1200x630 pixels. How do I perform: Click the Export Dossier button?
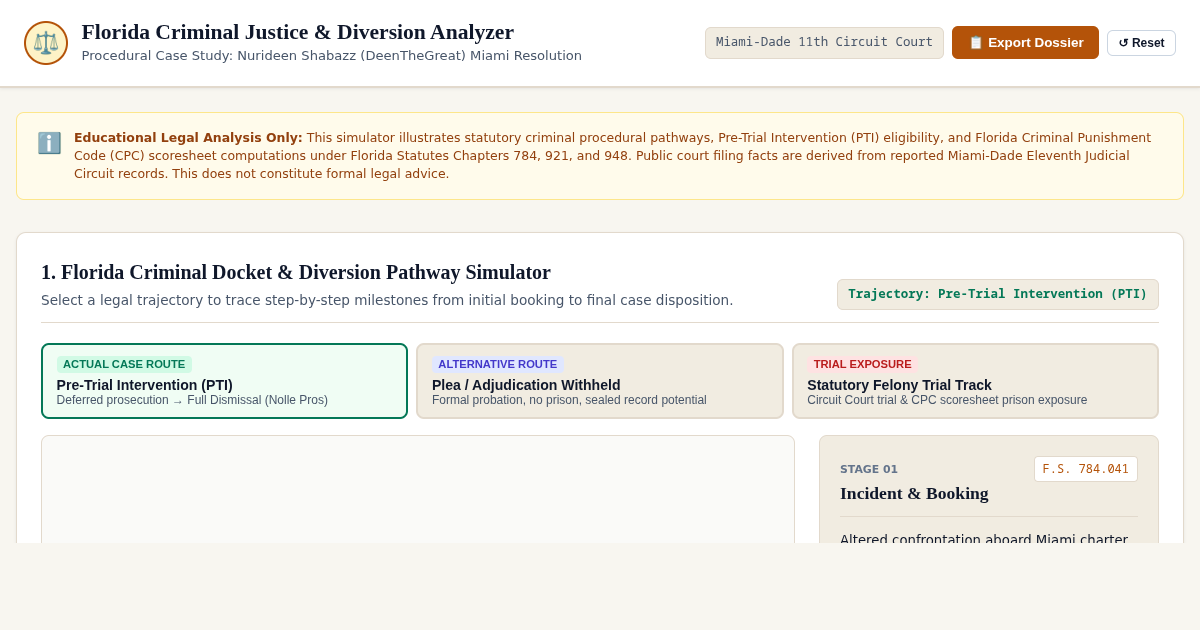click(x=1025, y=42)
